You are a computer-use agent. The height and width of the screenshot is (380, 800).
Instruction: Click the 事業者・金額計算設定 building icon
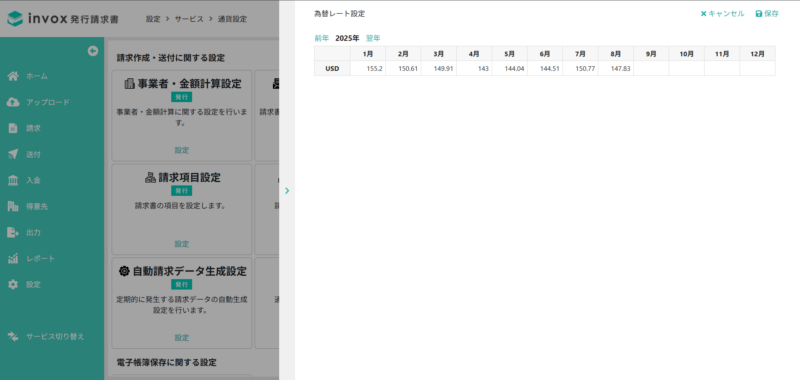[129, 84]
